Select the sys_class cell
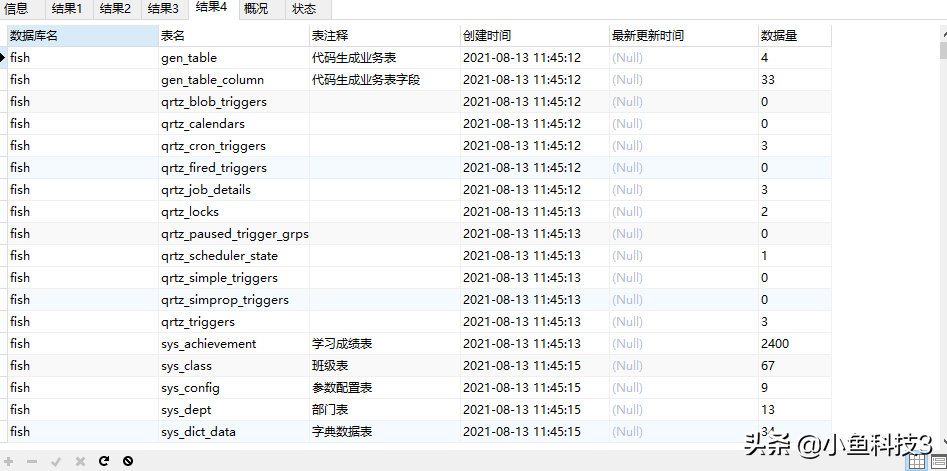The width and height of the screenshot is (947, 471). [234, 365]
